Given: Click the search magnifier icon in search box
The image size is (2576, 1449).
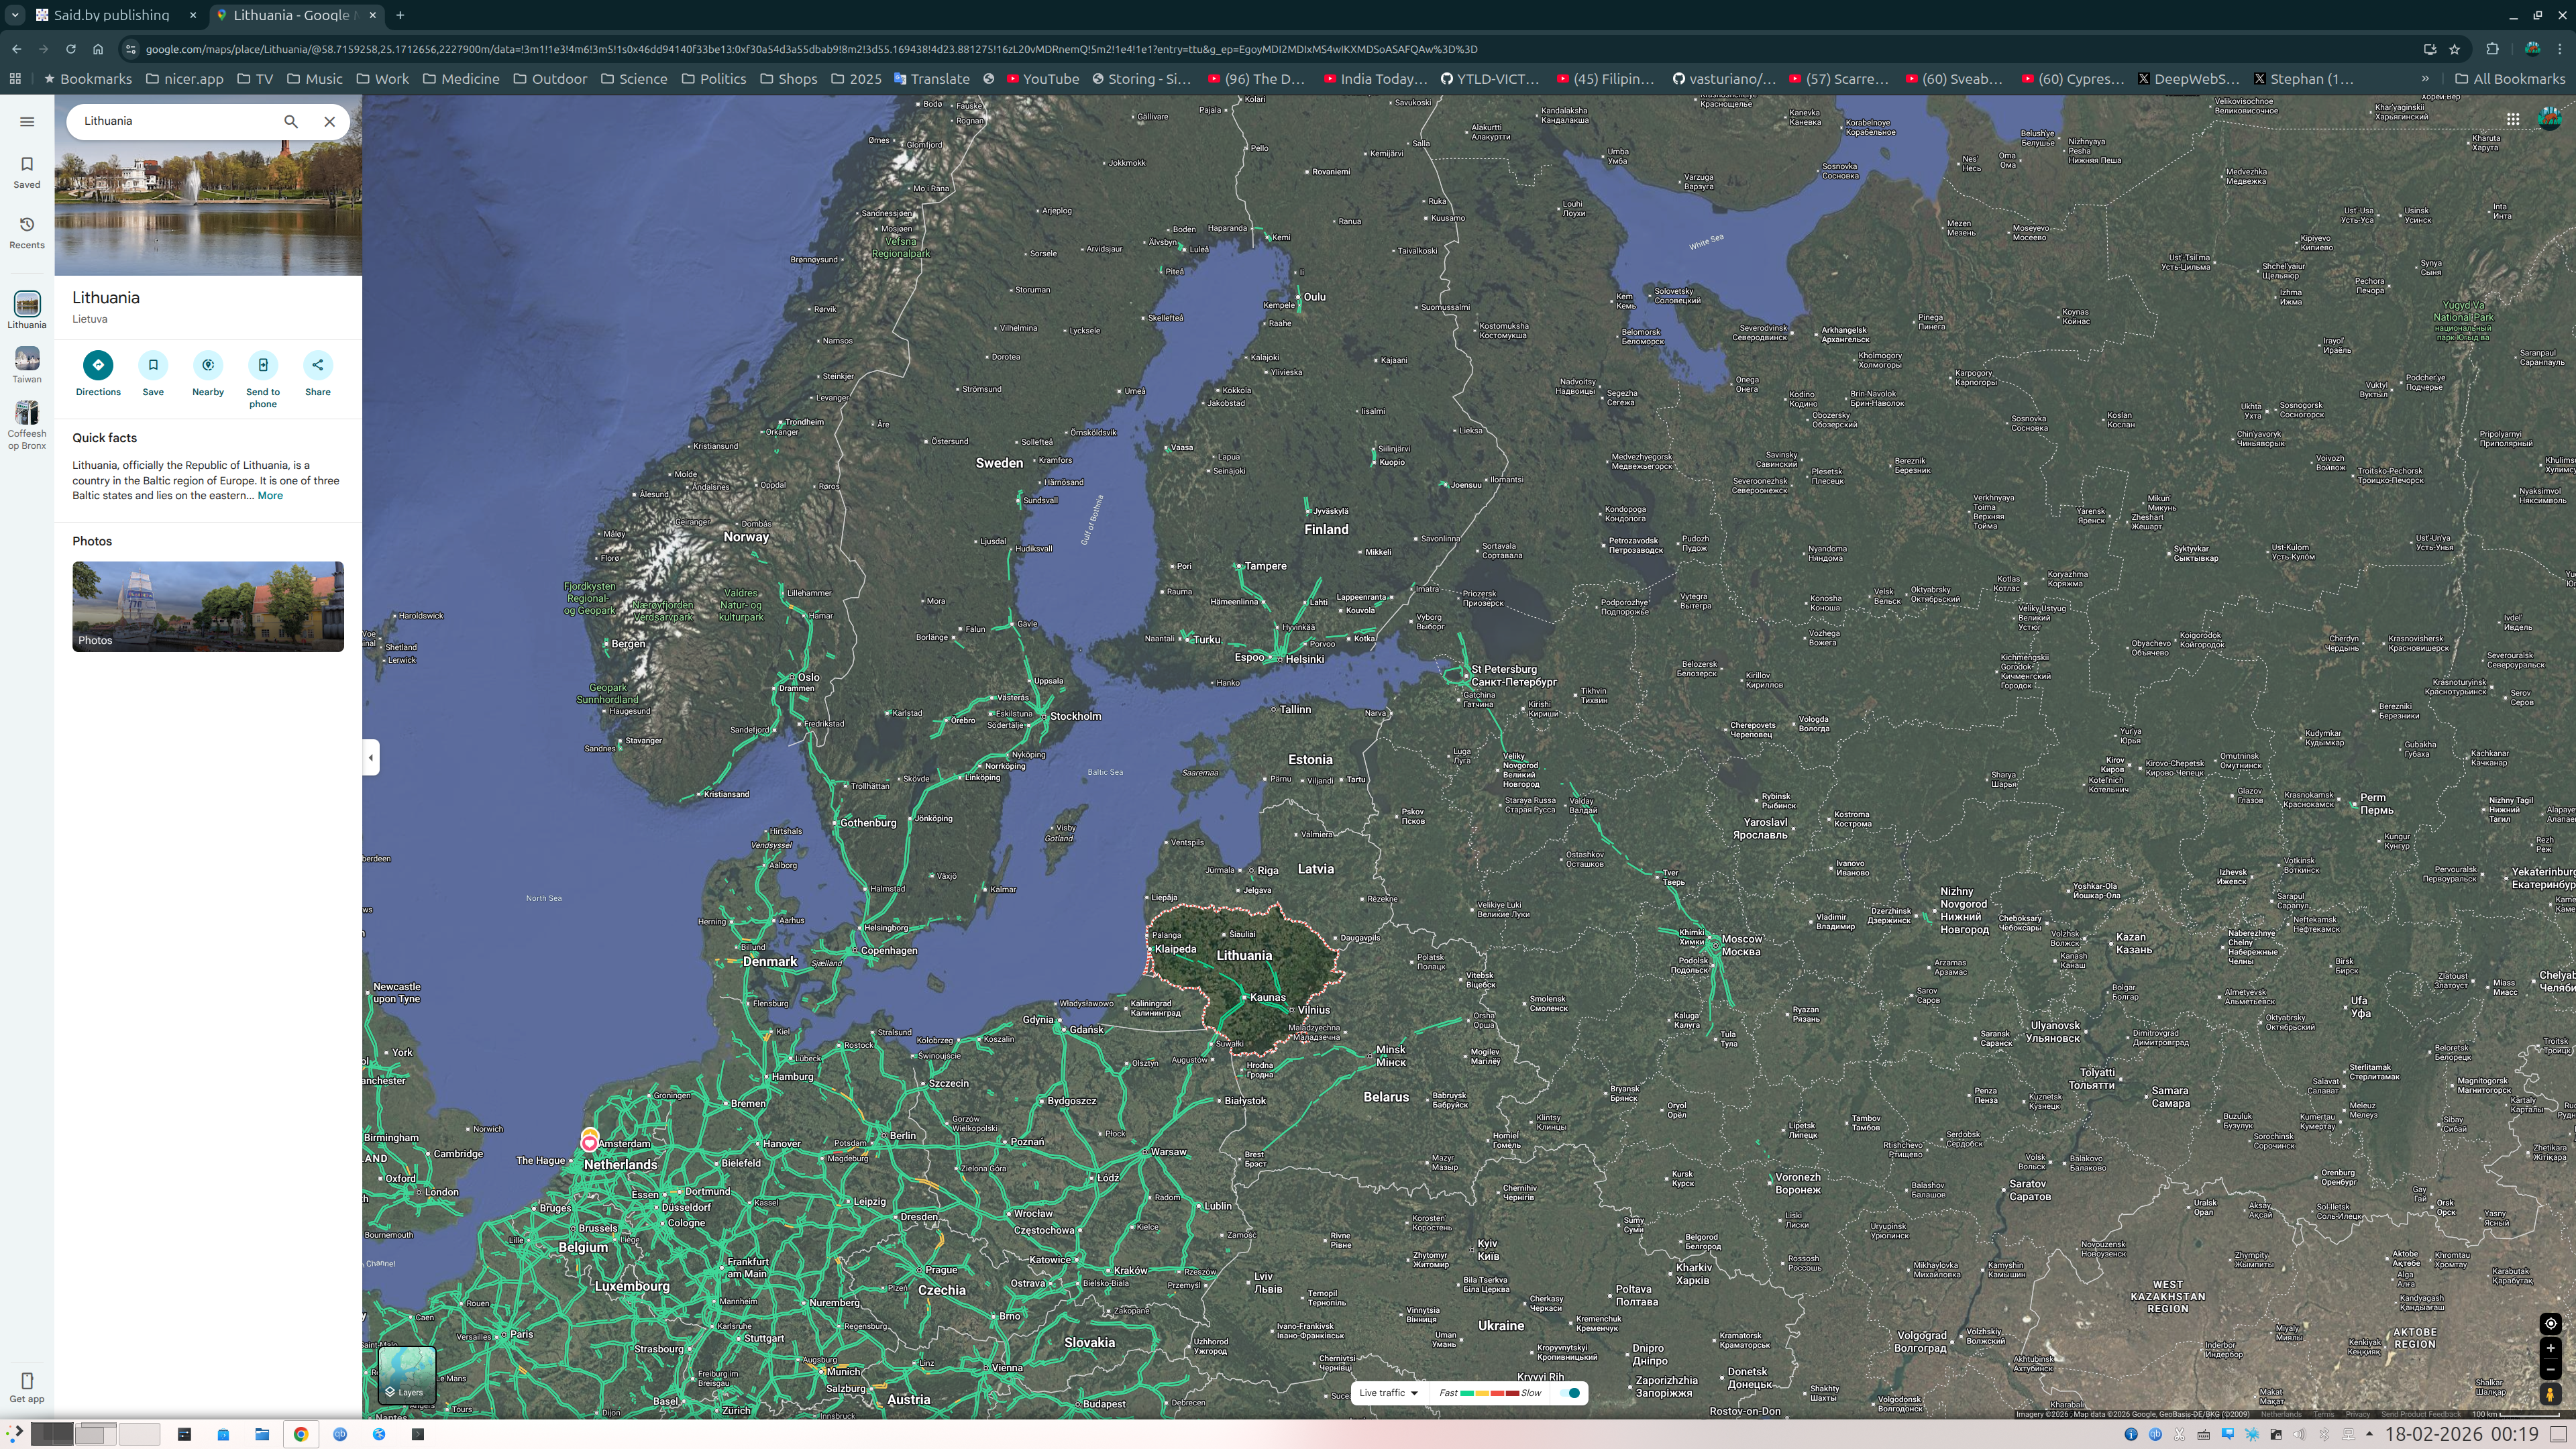Looking at the screenshot, I should point(291,121).
